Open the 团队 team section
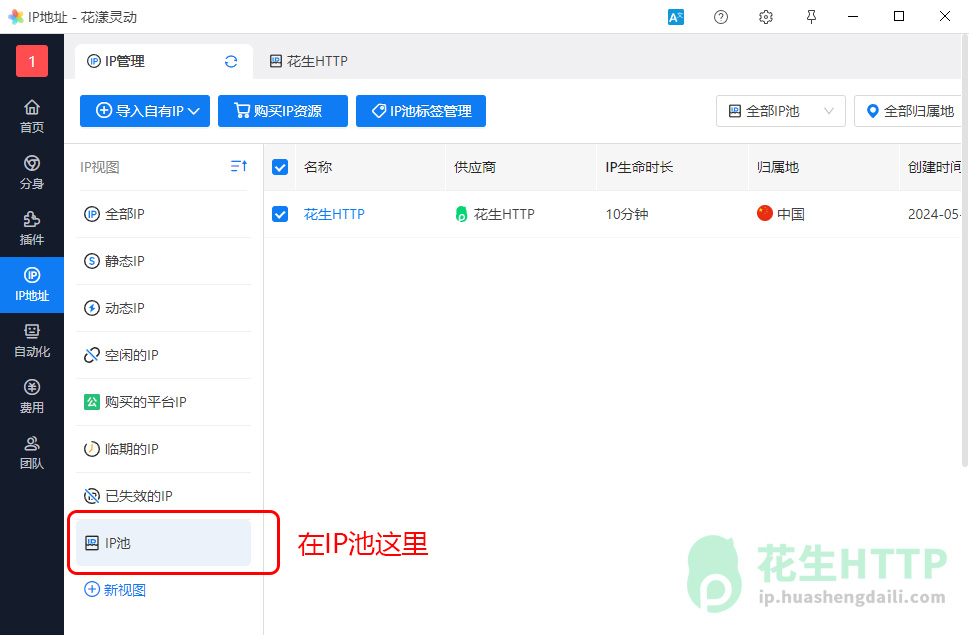Image resolution: width=969 pixels, height=635 pixels. tap(32, 453)
